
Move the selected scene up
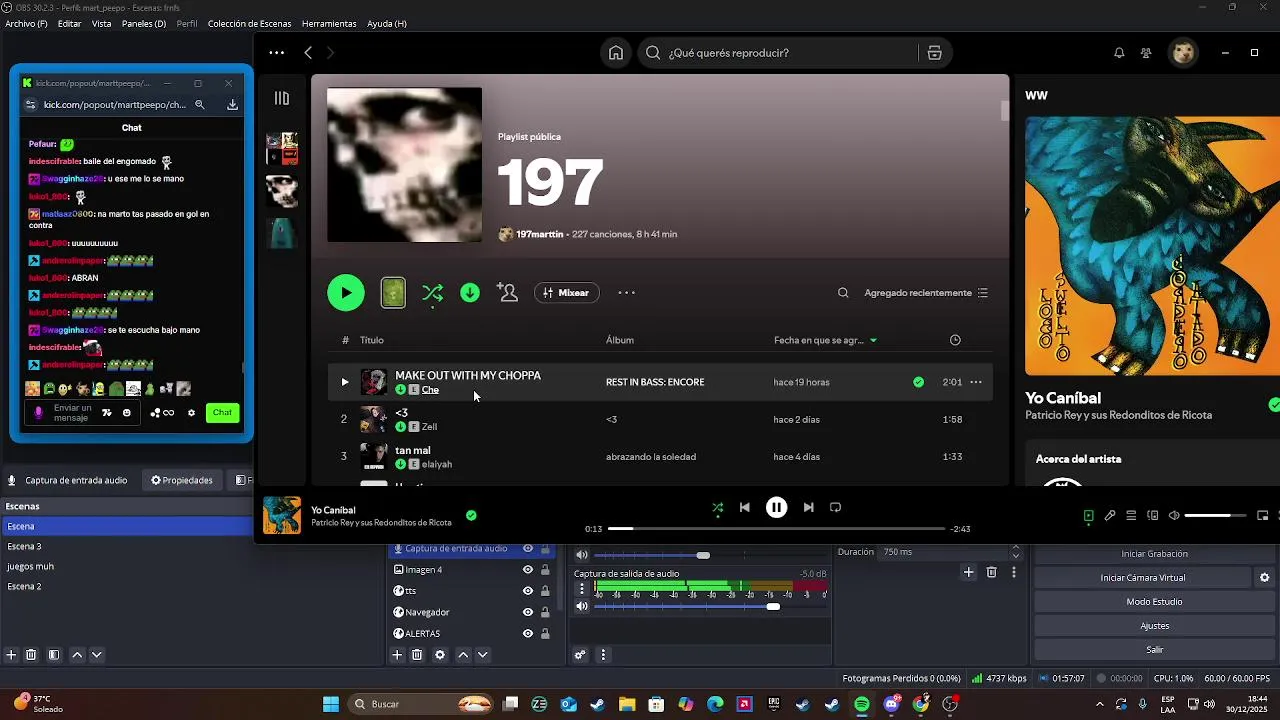[76, 655]
